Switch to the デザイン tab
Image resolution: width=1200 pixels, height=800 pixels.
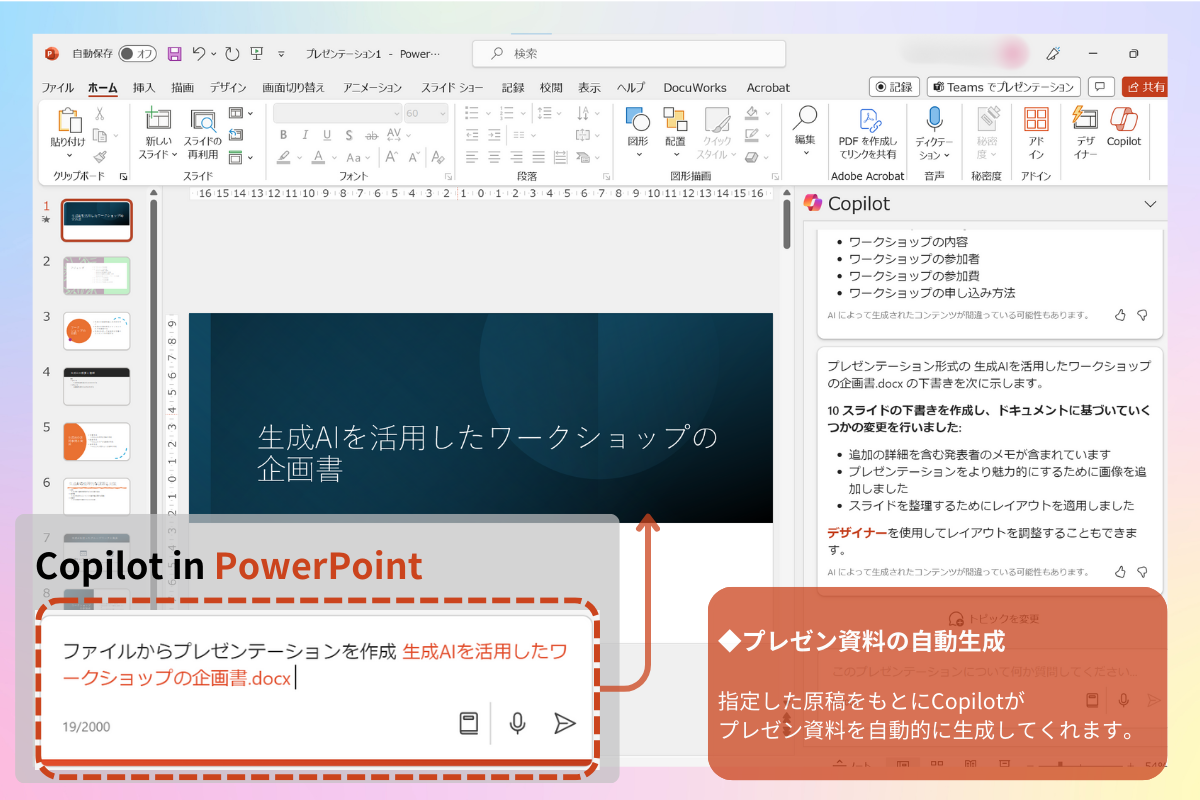pos(229,88)
